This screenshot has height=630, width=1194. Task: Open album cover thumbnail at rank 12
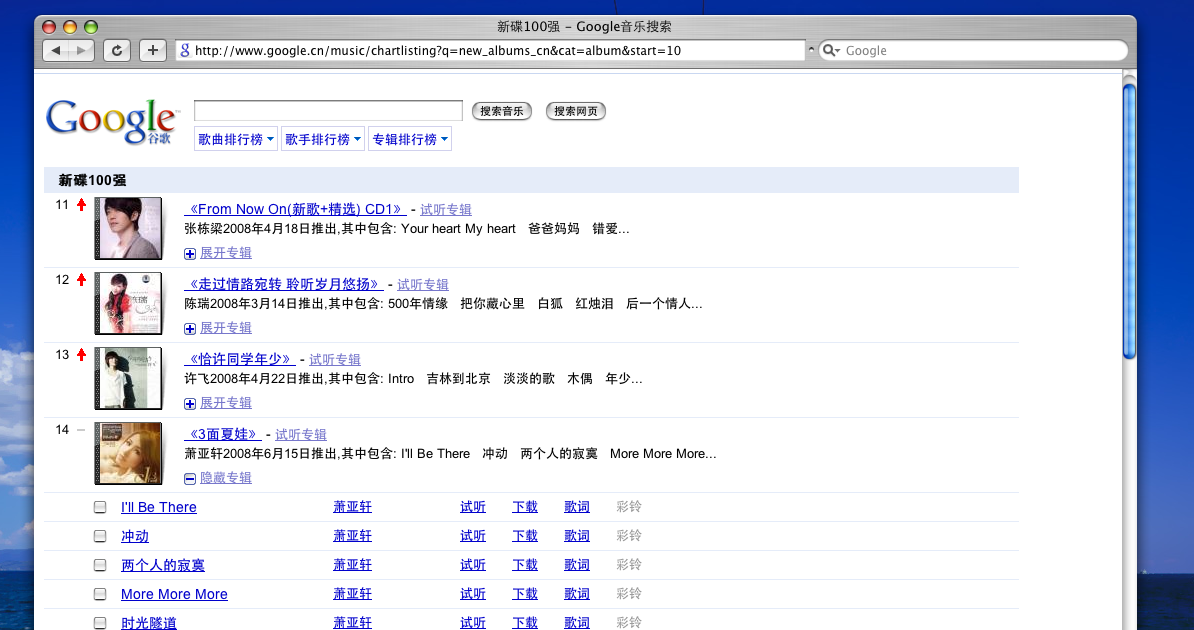(x=128, y=302)
